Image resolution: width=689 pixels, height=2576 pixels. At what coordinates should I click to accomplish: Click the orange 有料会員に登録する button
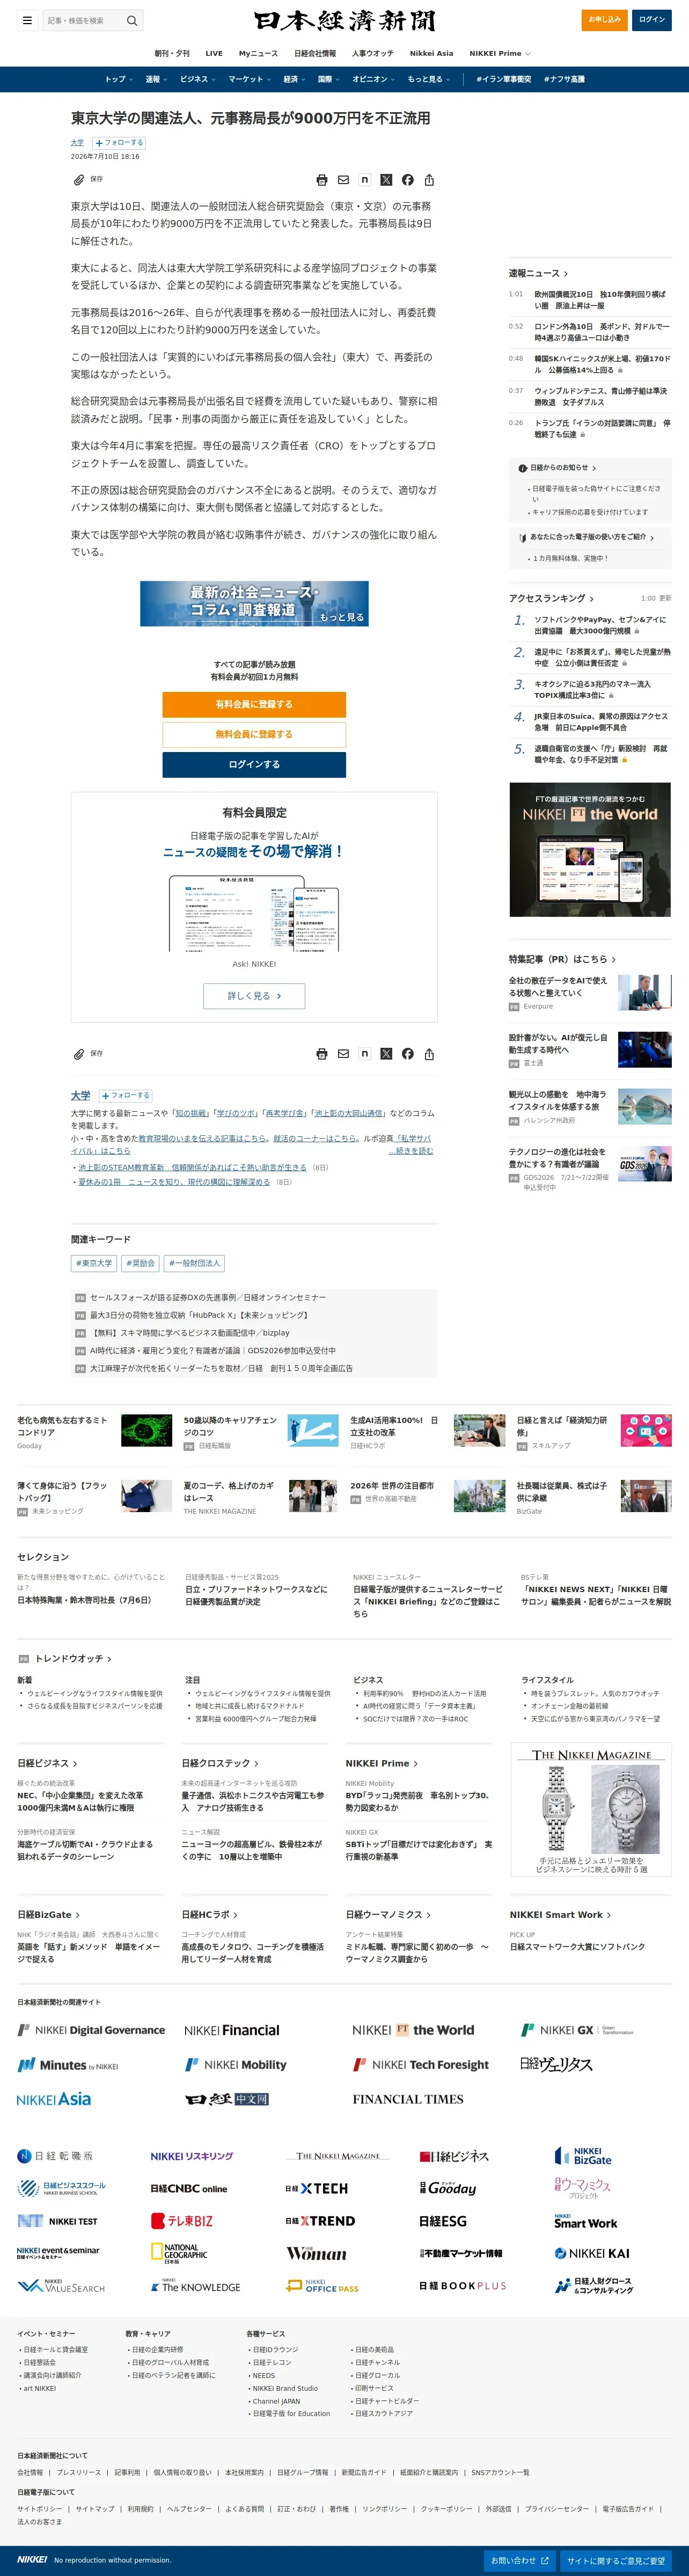(x=254, y=705)
